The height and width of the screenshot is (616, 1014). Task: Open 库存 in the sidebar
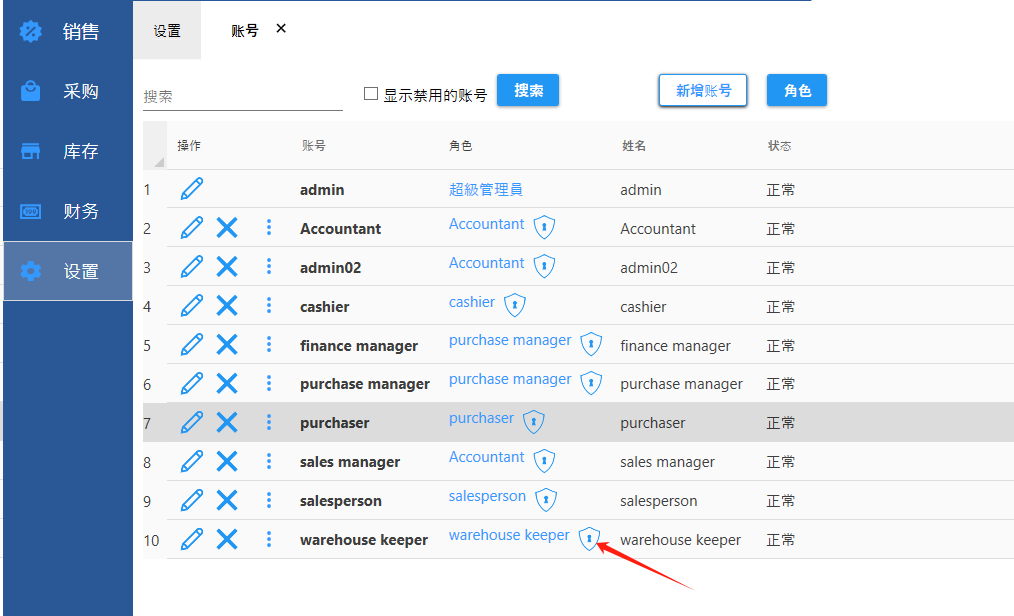(67, 151)
